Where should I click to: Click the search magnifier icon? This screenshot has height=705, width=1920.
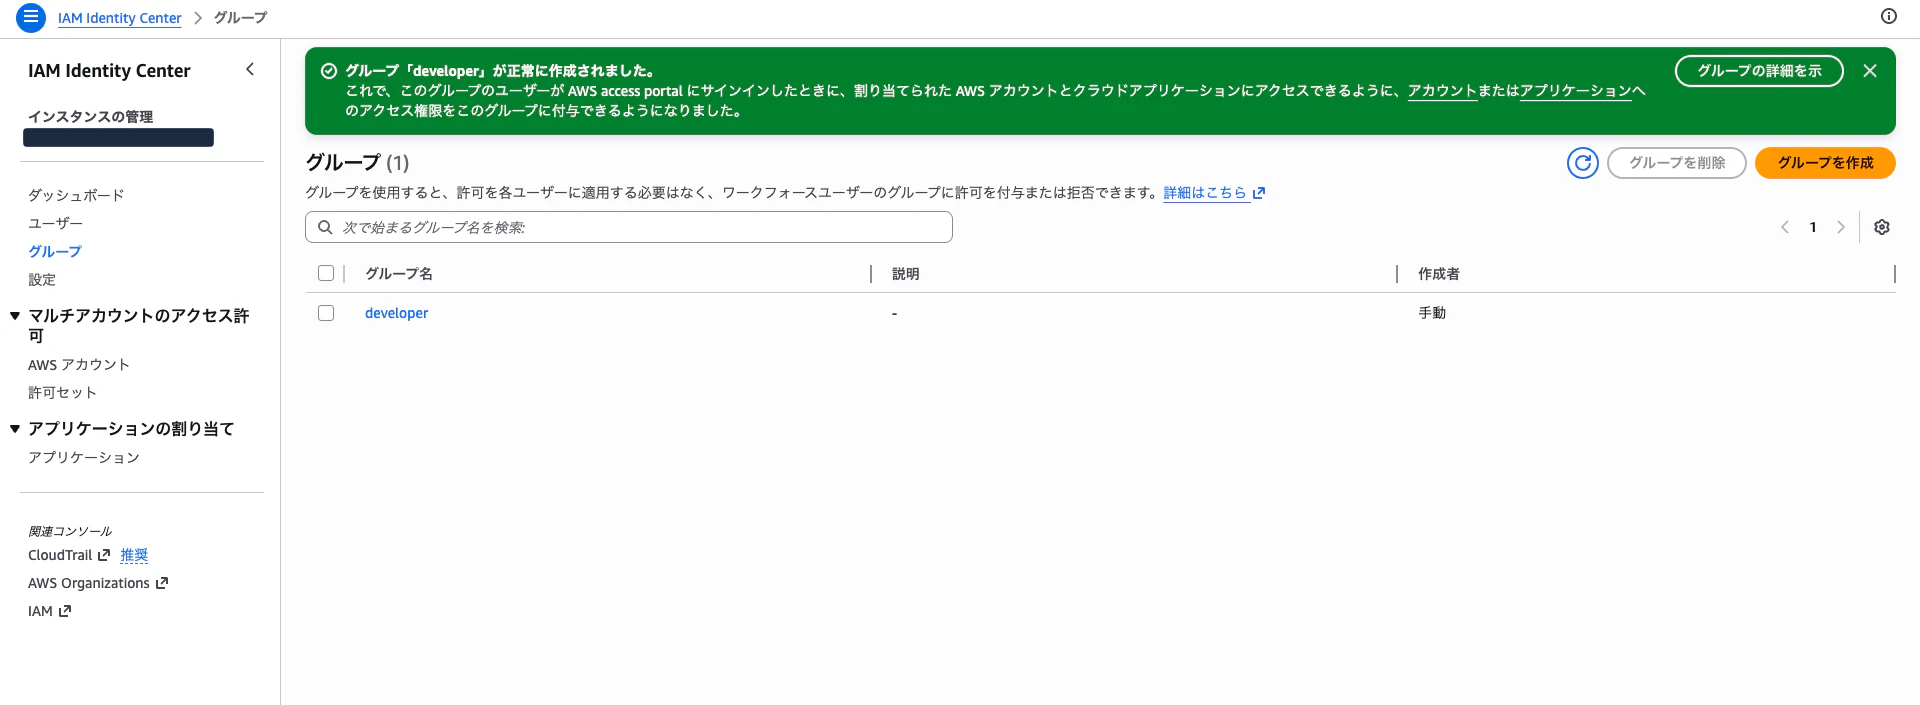pos(325,227)
